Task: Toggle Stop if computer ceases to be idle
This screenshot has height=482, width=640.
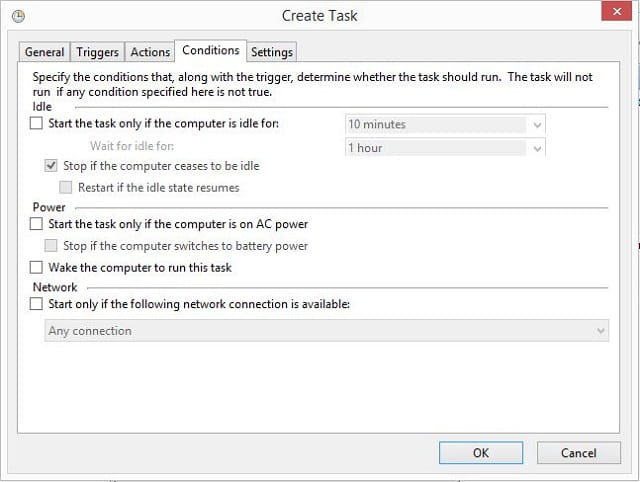Action: pos(51,166)
